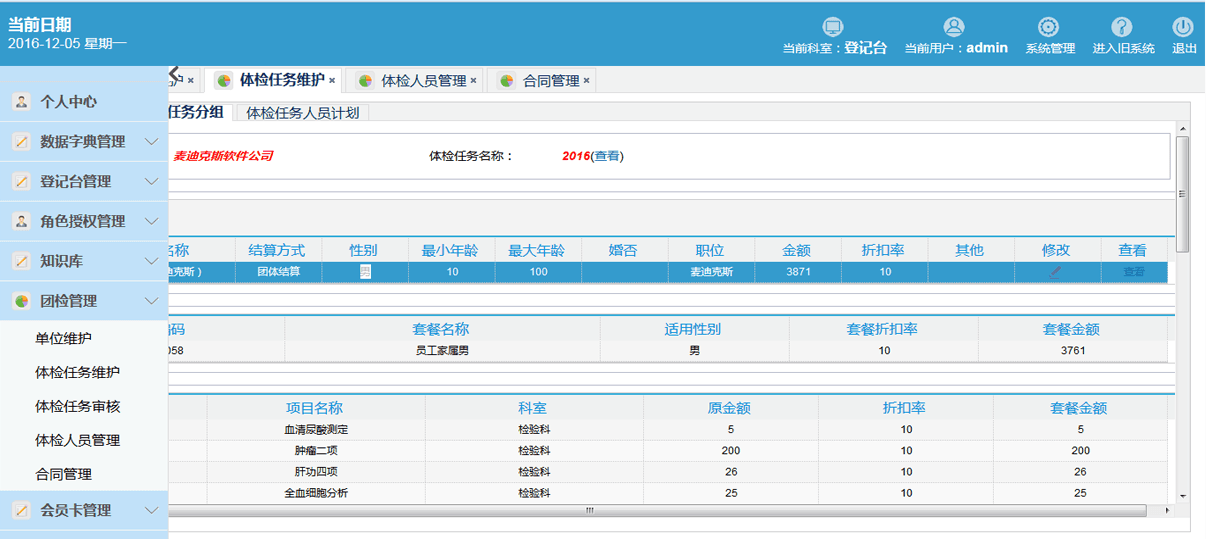Open 体检任务维护 in sidebar
1206x539 pixels.
pyautogui.click(x=77, y=372)
